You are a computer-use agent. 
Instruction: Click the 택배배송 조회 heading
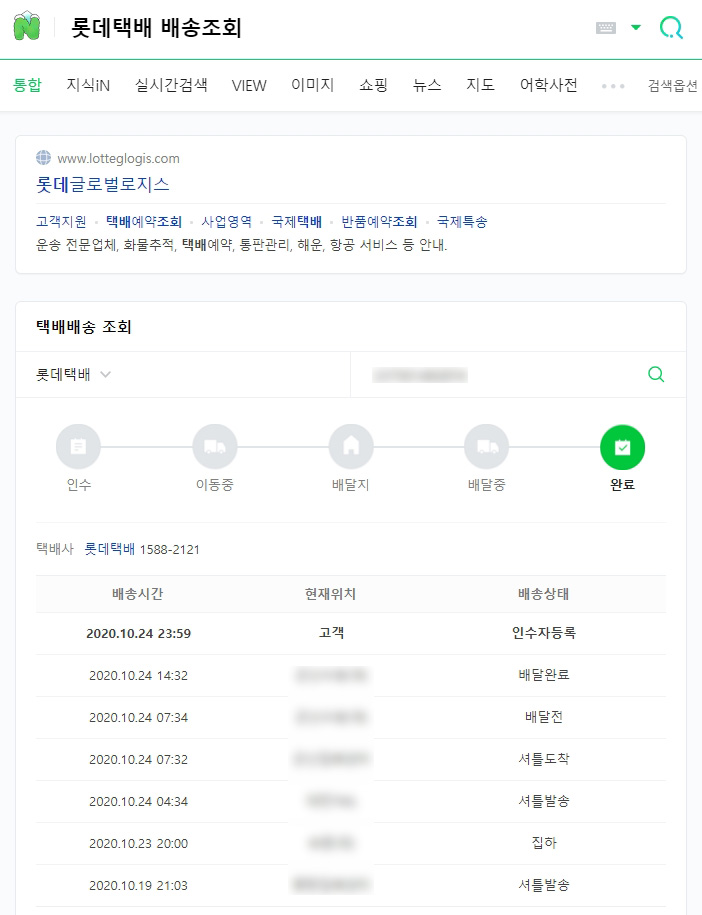pyautogui.click(x=83, y=327)
